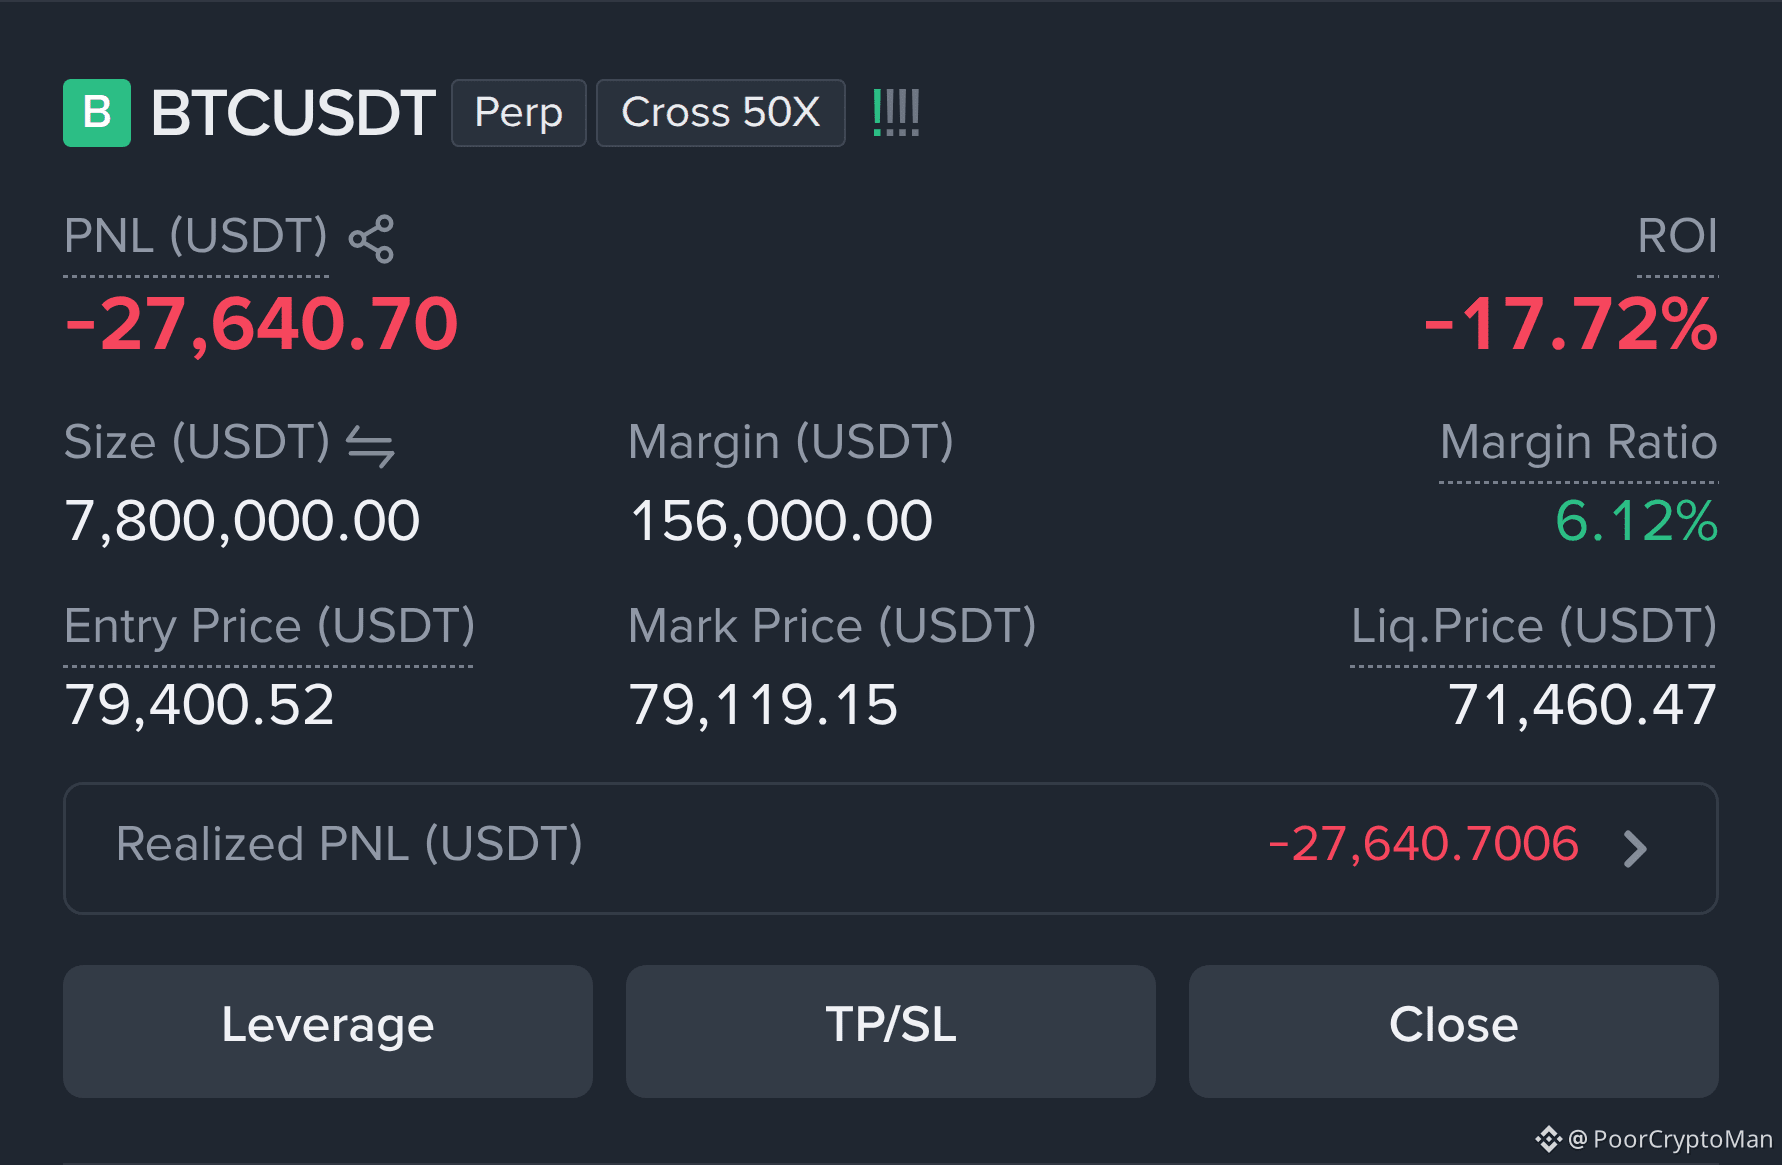Open realized PNL details chevron
Viewport: 1782px width, 1165px height.
[1635, 849]
